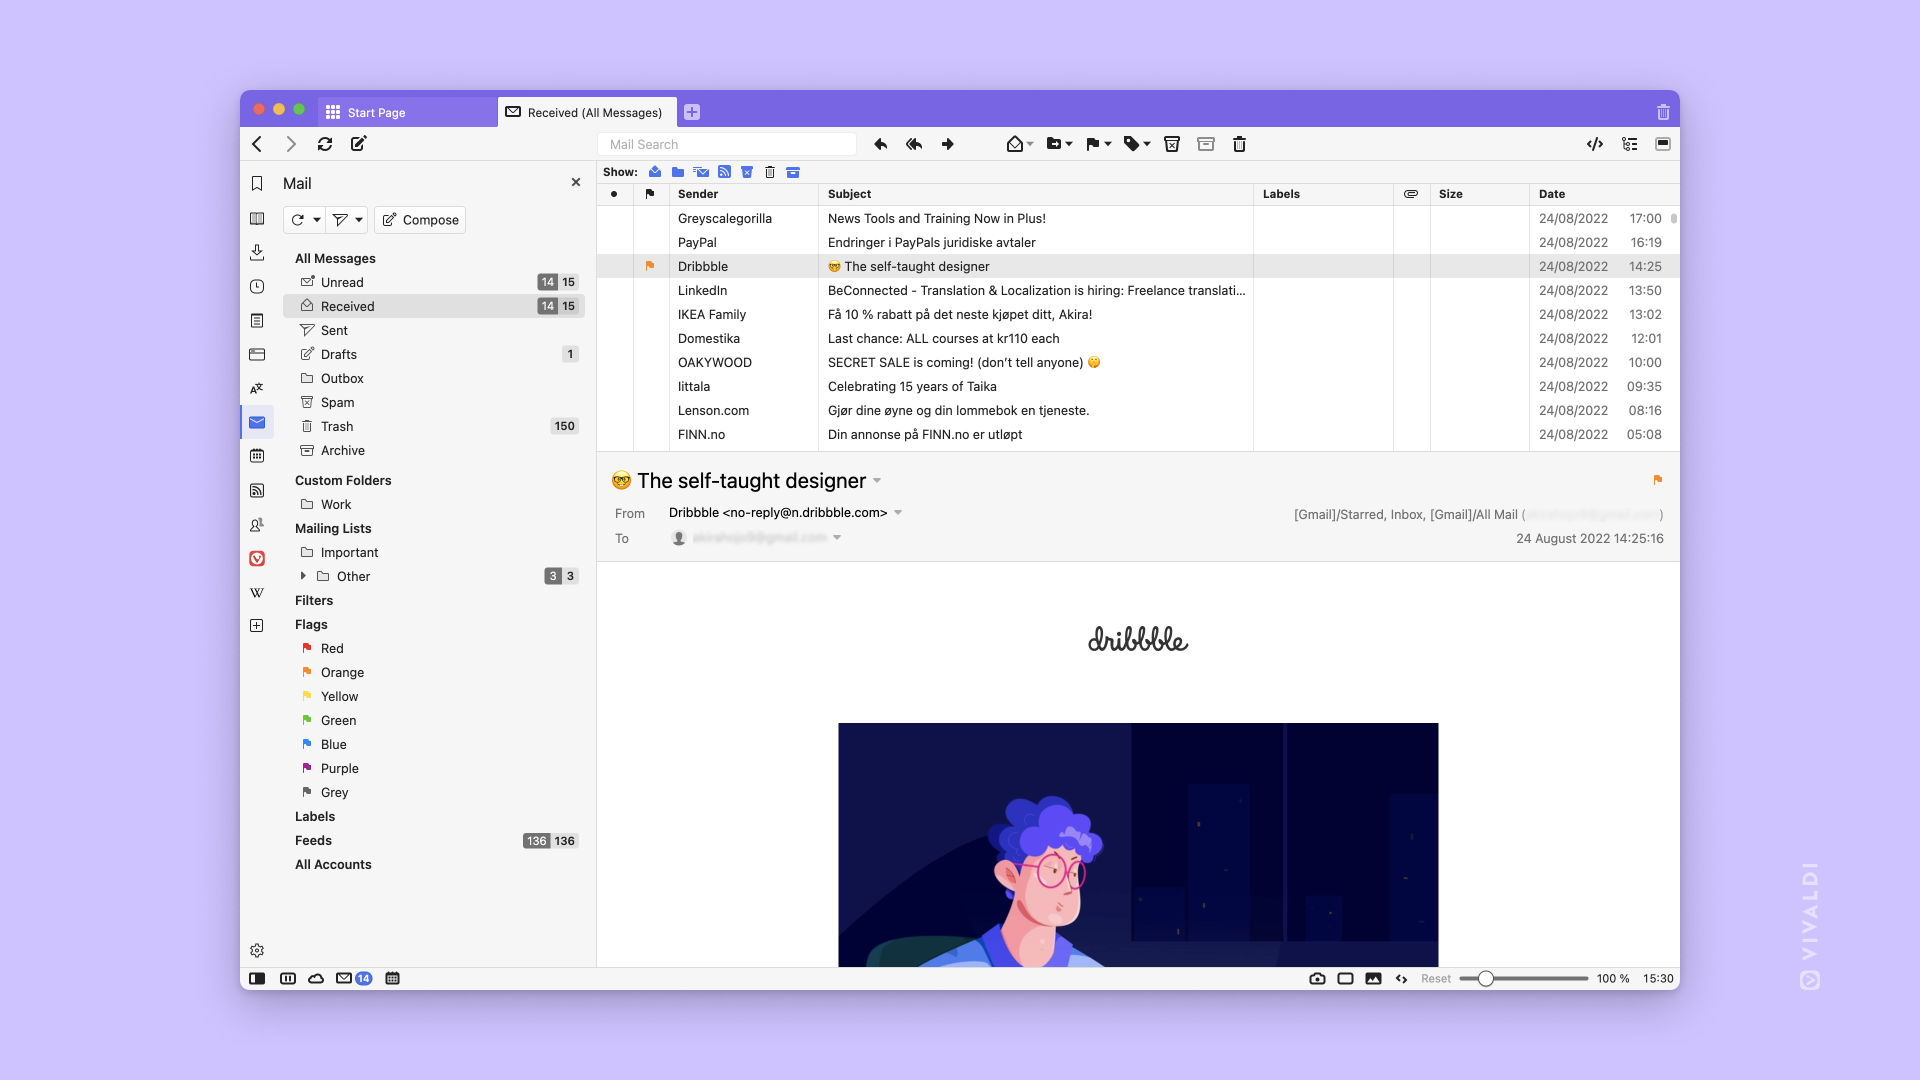Open the Drafts folder

(434, 354)
